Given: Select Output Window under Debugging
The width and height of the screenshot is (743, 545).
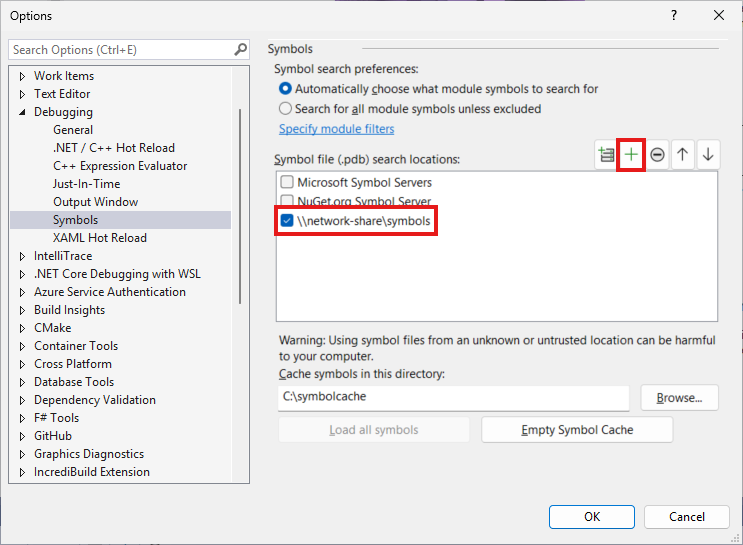Looking at the screenshot, I should pos(95,202).
